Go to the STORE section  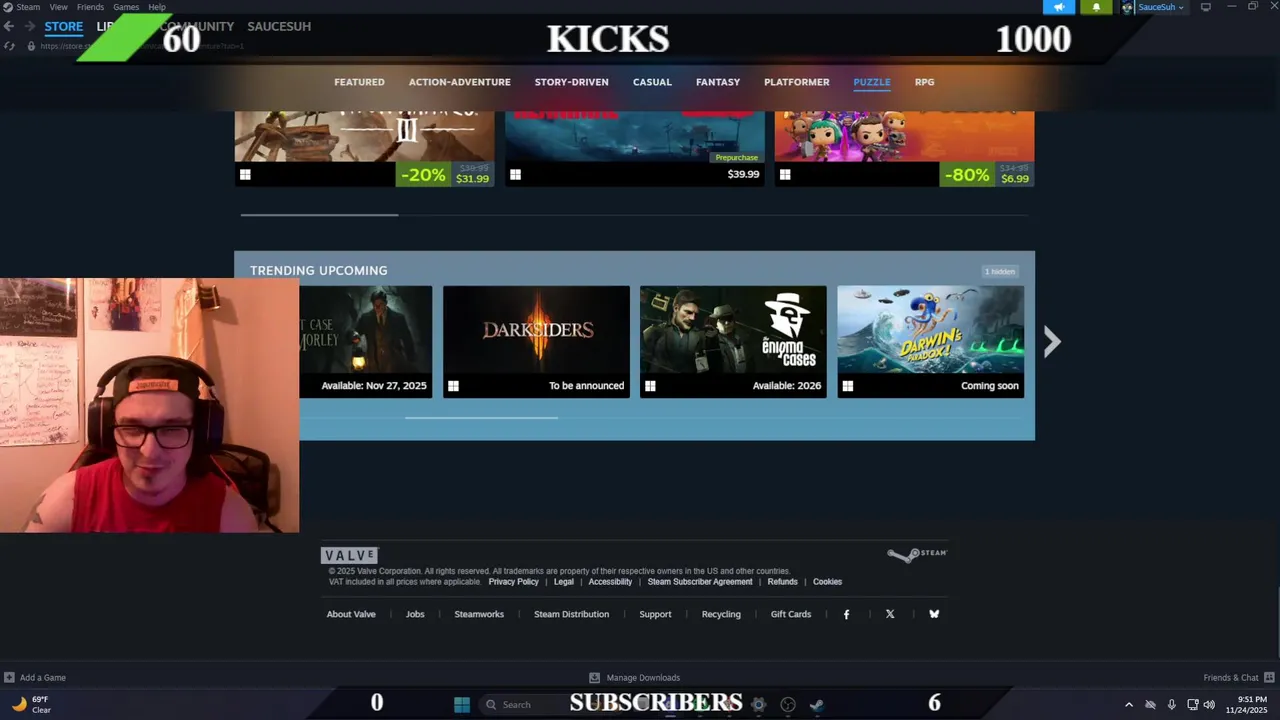tap(63, 26)
